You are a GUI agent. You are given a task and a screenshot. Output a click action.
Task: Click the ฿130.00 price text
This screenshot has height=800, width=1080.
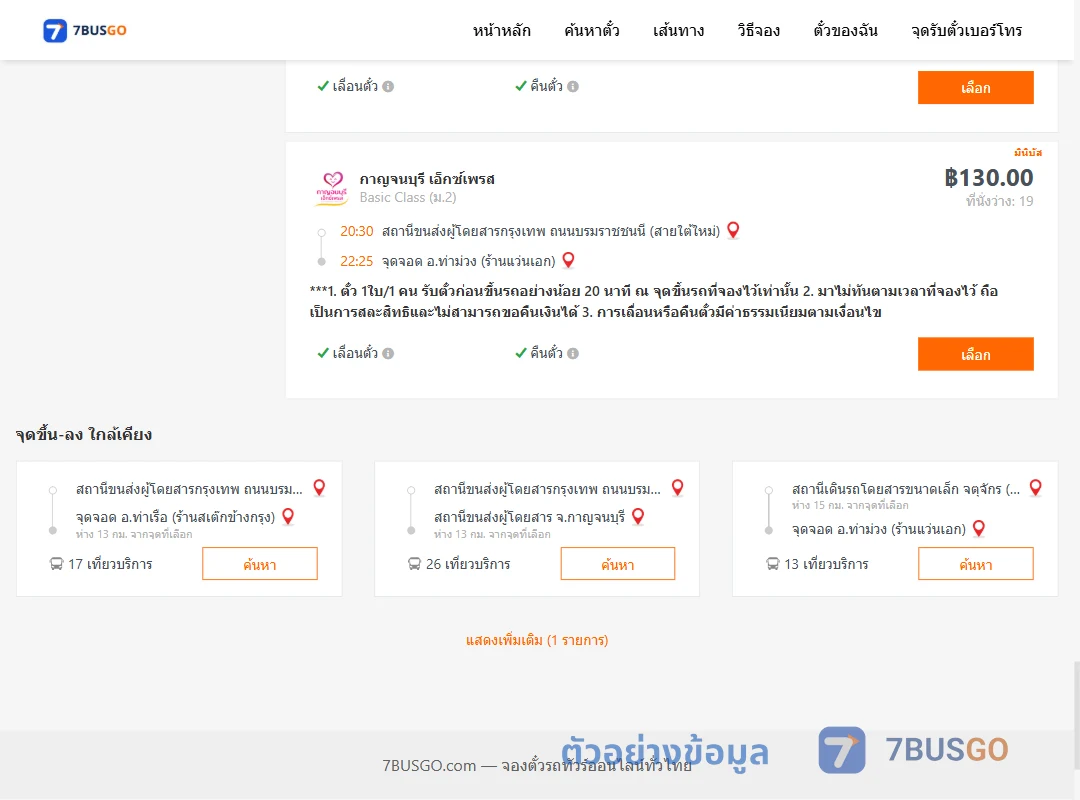988,178
